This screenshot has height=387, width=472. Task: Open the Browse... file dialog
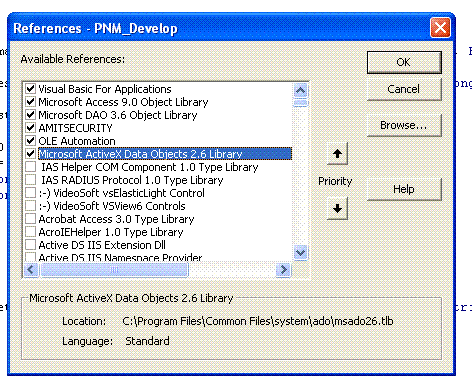click(404, 125)
